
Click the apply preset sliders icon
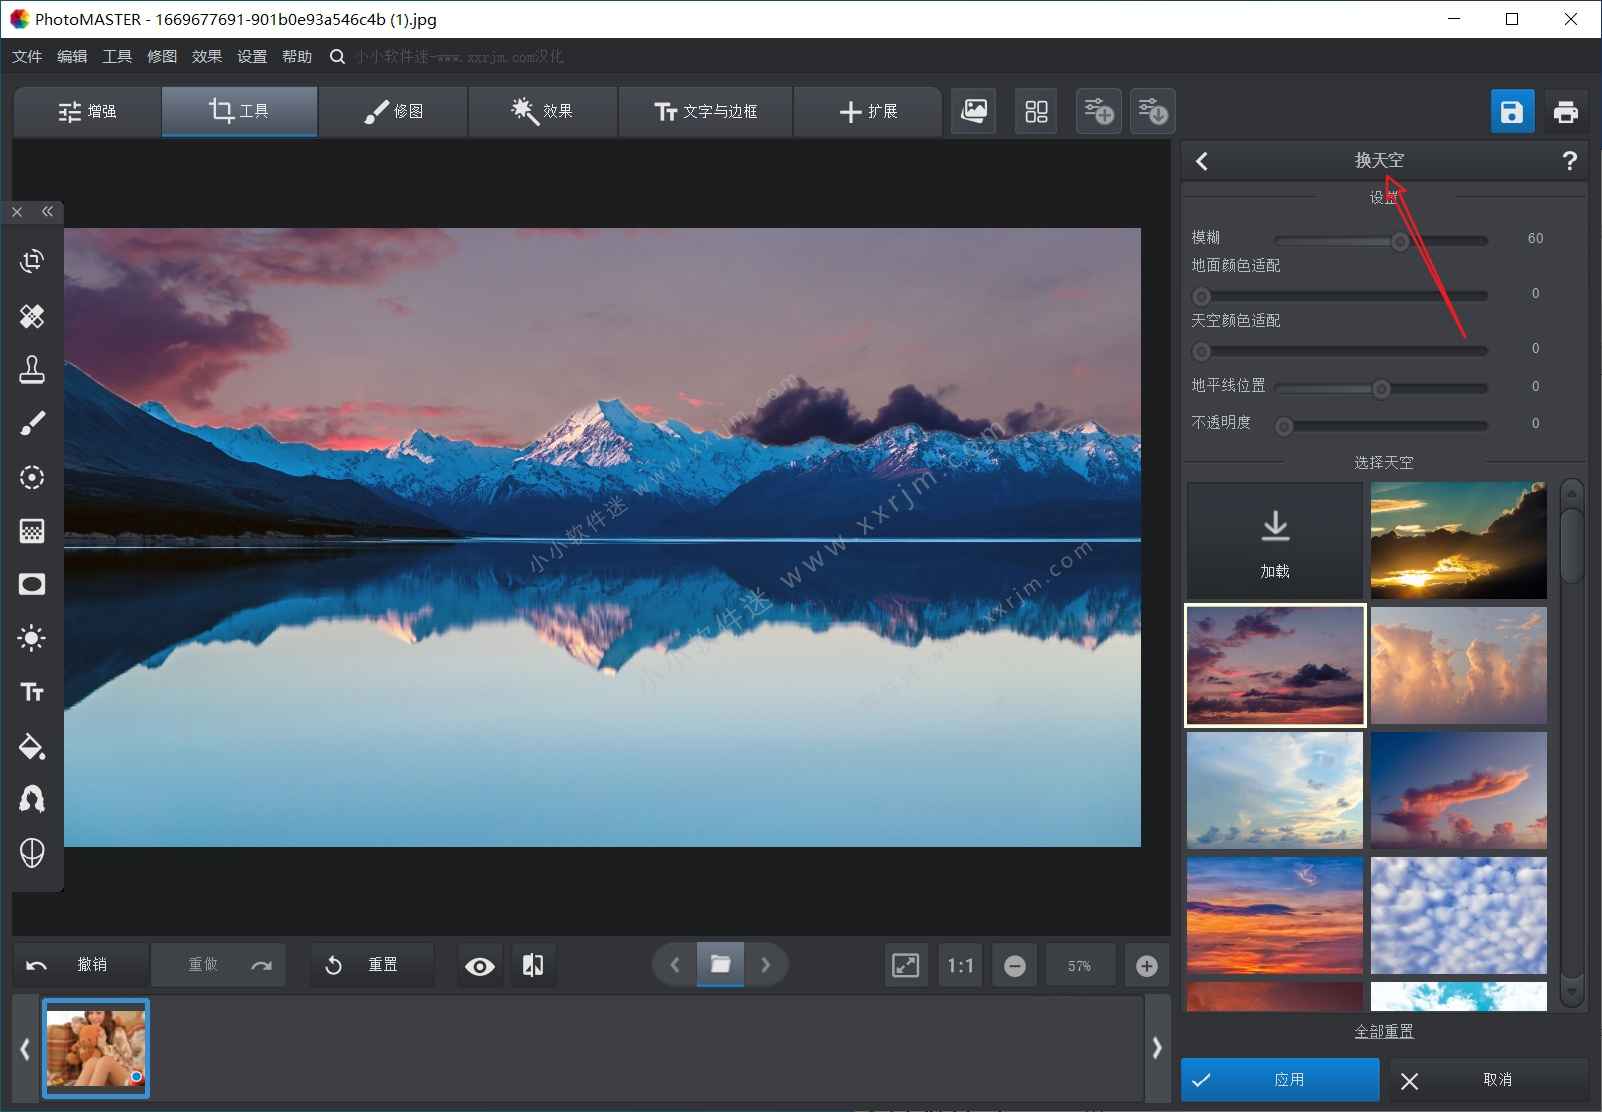click(1152, 111)
